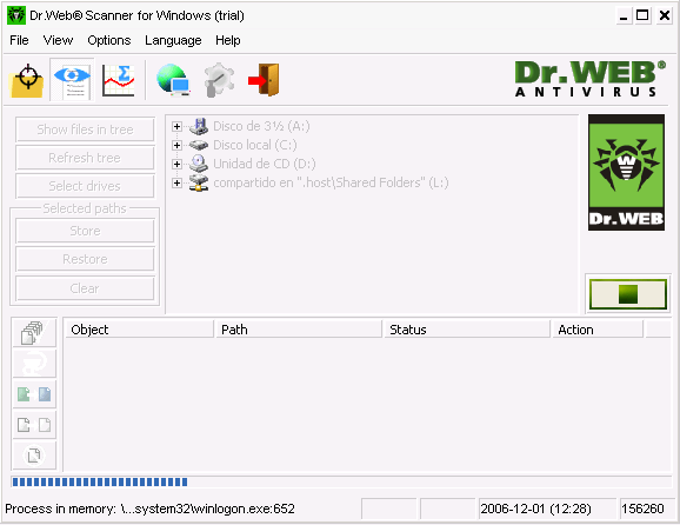The height and width of the screenshot is (525, 680).
Task: Click the Store button
Action: coord(85,231)
